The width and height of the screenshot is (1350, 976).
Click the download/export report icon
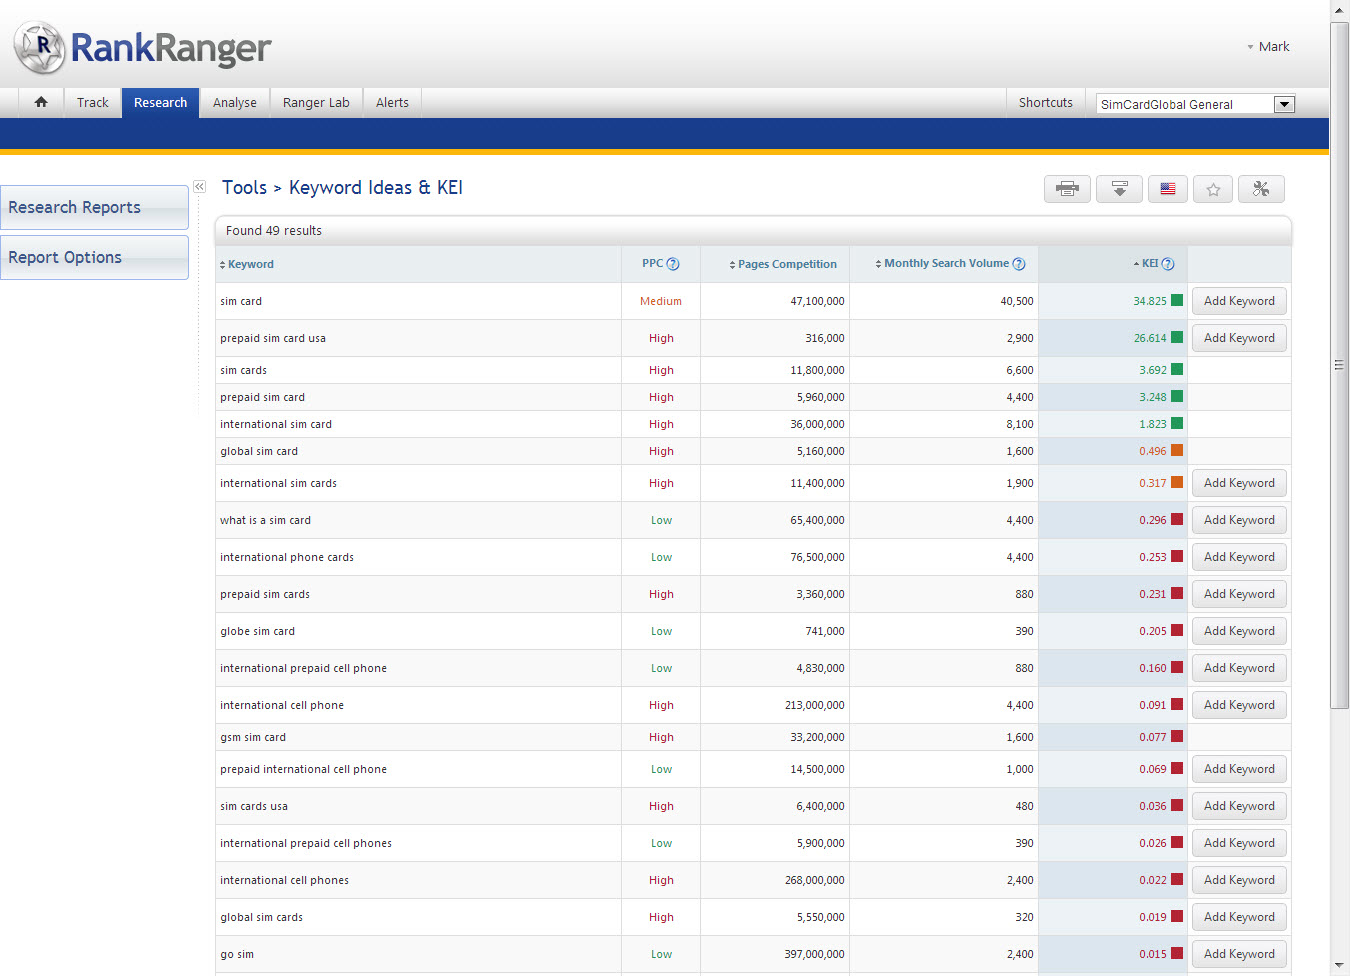pyautogui.click(x=1119, y=189)
